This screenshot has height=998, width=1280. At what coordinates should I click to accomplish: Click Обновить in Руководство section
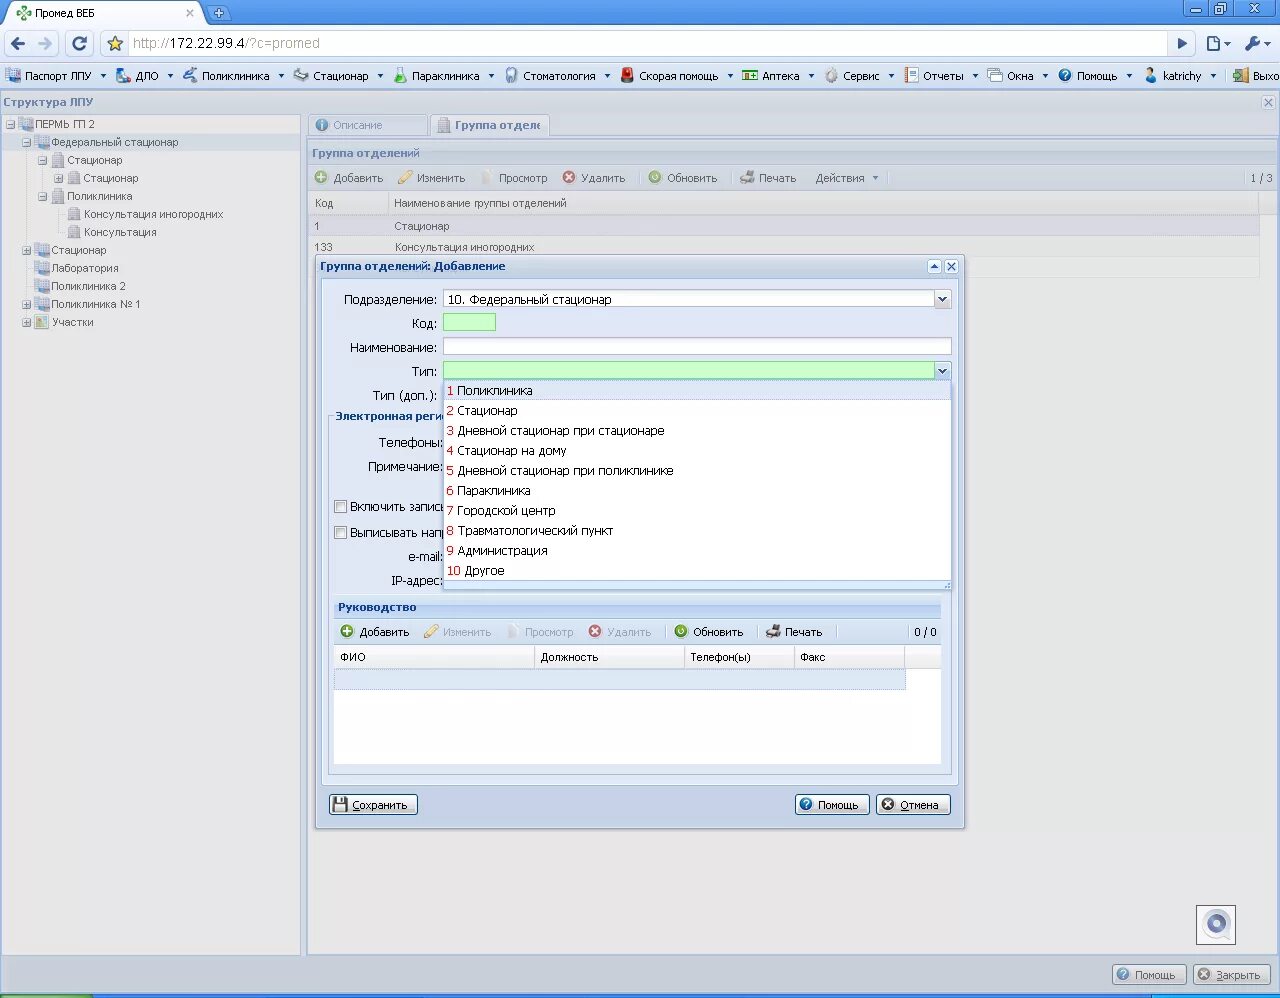point(709,632)
